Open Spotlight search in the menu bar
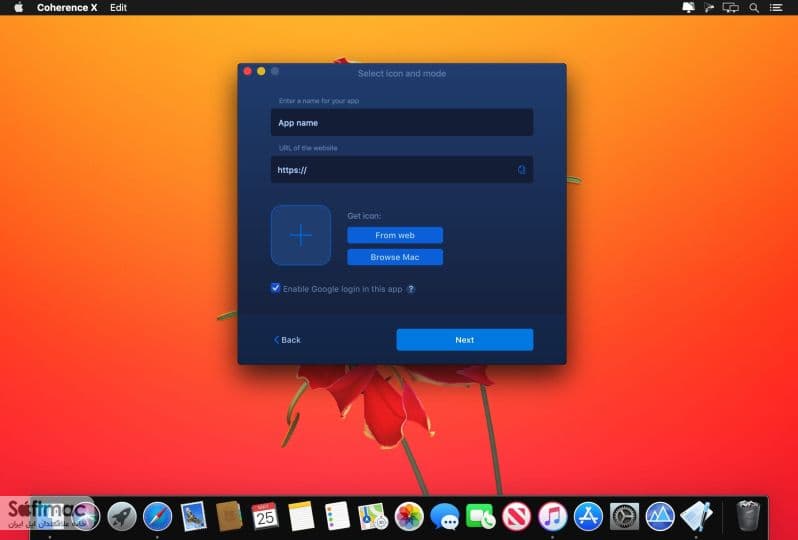The image size is (798, 540). click(x=754, y=8)
